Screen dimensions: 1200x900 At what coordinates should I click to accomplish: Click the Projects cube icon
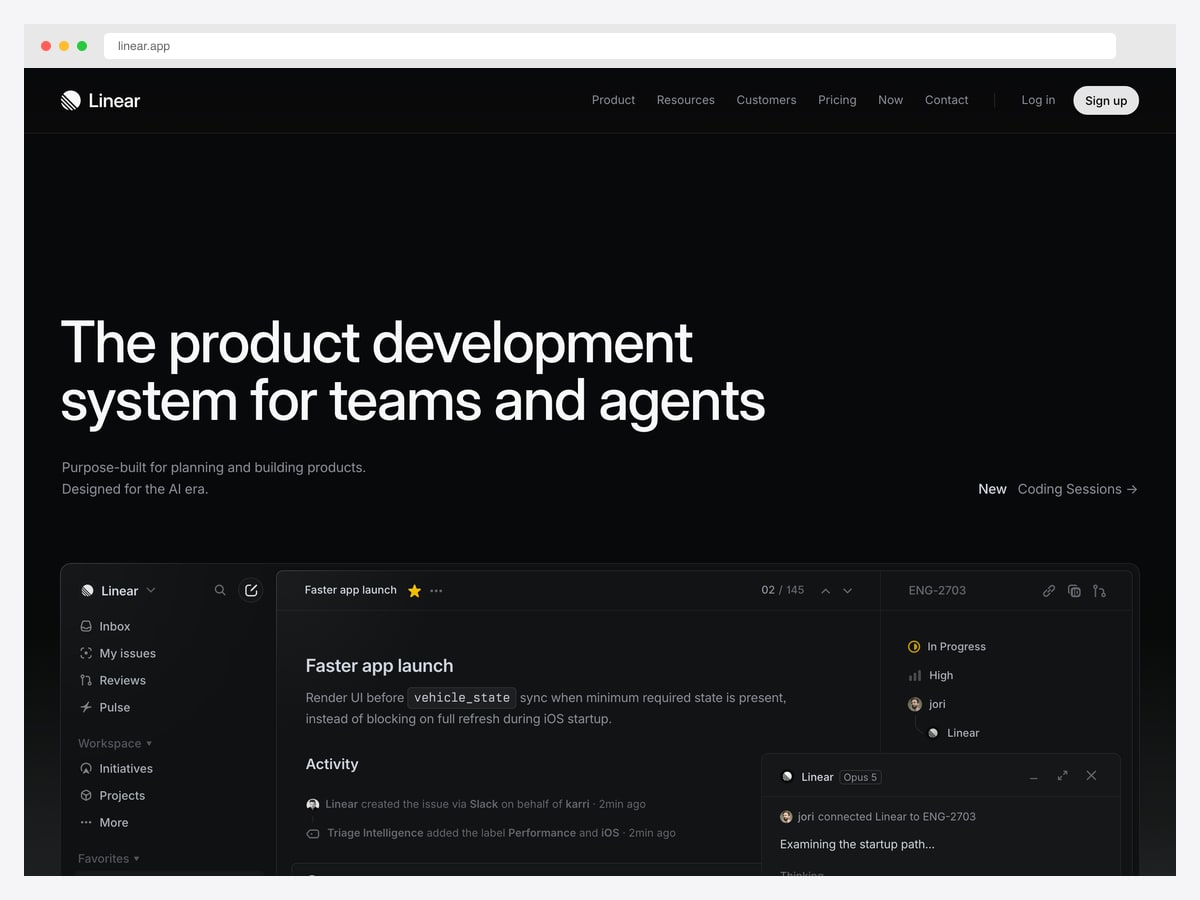click(x=86, y=796)
